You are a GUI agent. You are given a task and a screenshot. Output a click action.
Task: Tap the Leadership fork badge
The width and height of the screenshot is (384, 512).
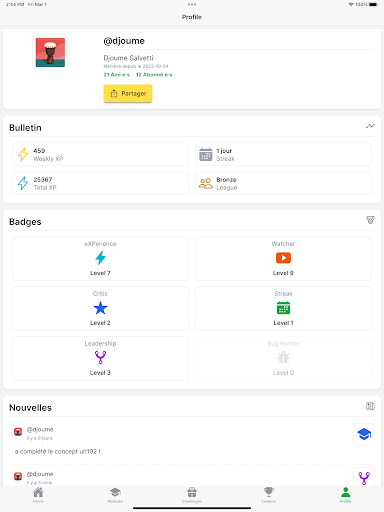pyautogui.click(x=100, y=358)
